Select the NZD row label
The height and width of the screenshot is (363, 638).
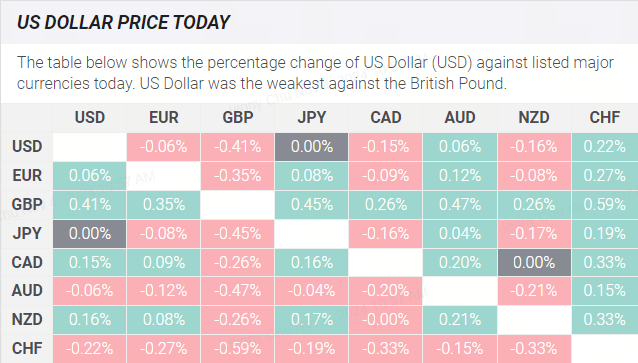click(x=27, y=319)
